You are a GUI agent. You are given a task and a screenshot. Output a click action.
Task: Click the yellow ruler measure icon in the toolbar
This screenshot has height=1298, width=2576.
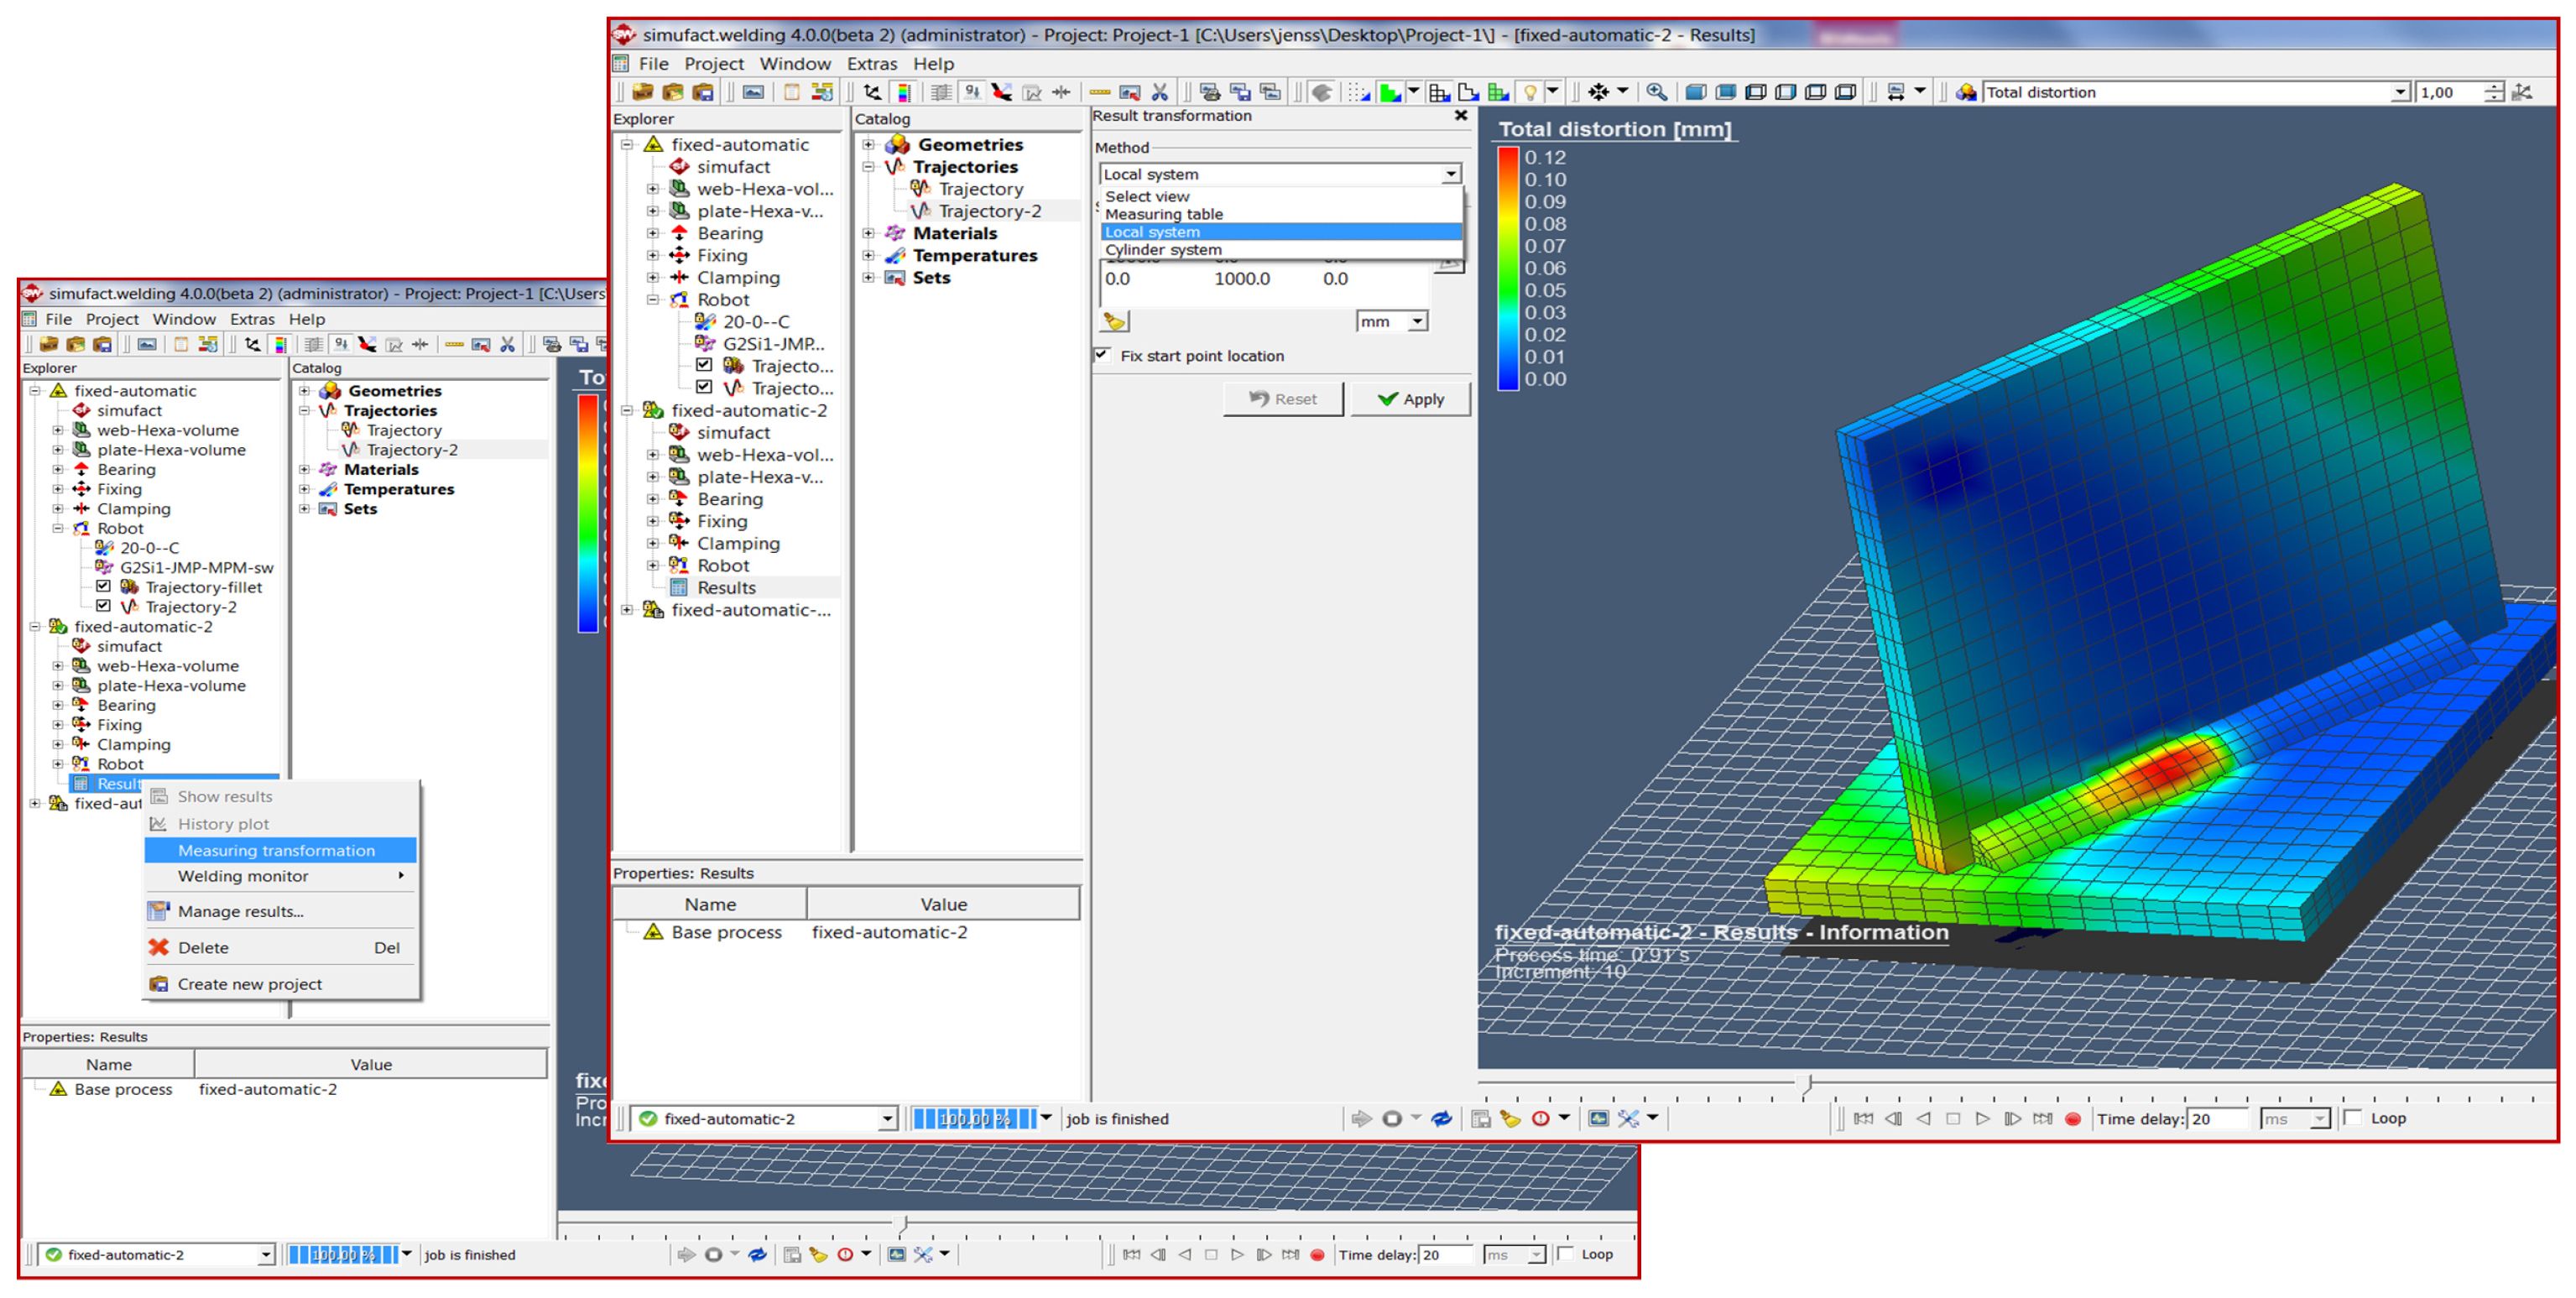tap(1099, 92)
